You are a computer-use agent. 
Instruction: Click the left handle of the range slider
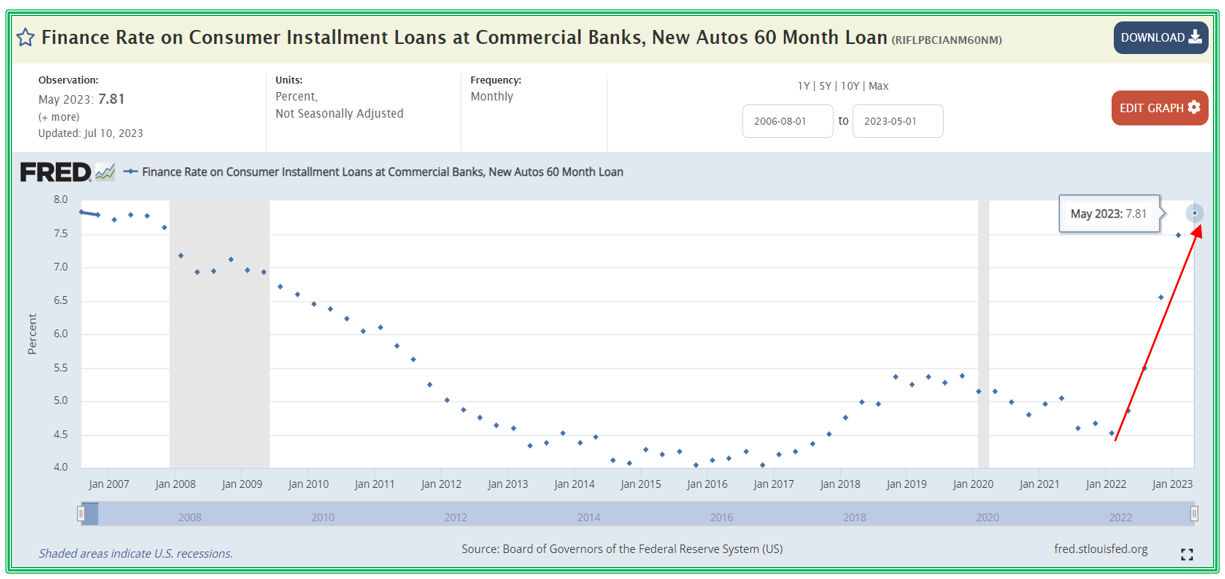[x=81, y=514]
